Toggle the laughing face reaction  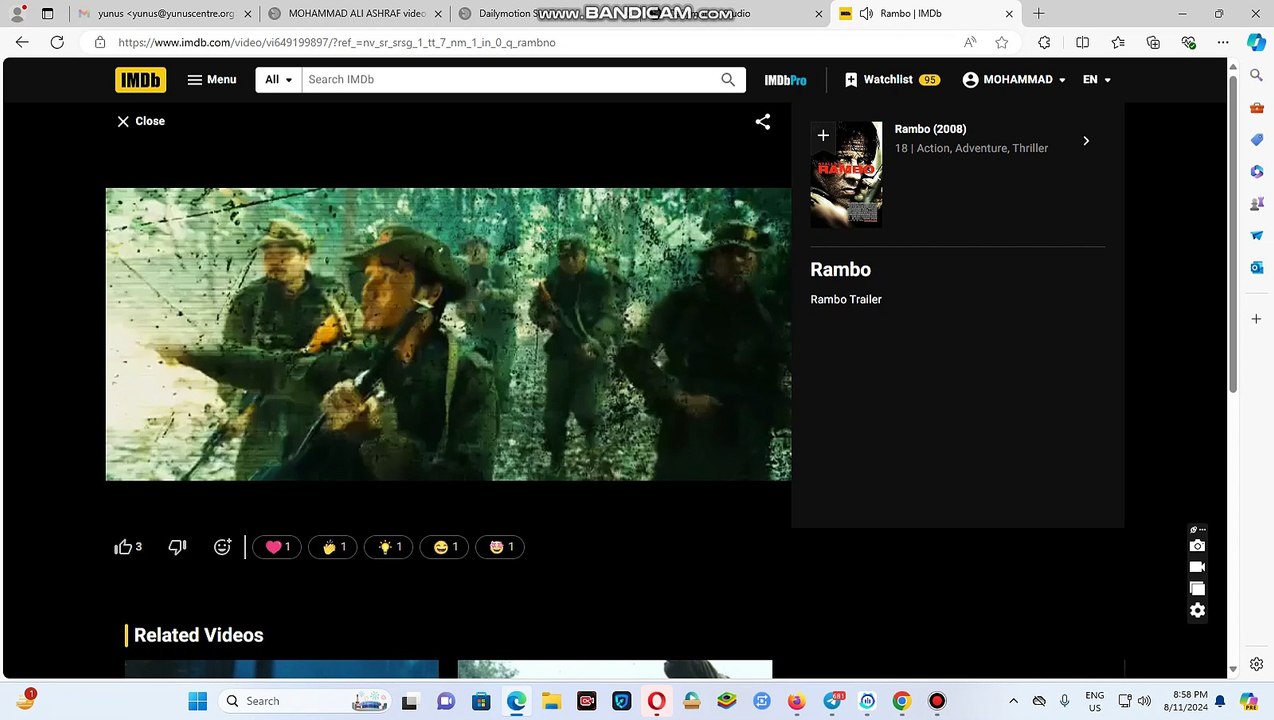[445, 547]
